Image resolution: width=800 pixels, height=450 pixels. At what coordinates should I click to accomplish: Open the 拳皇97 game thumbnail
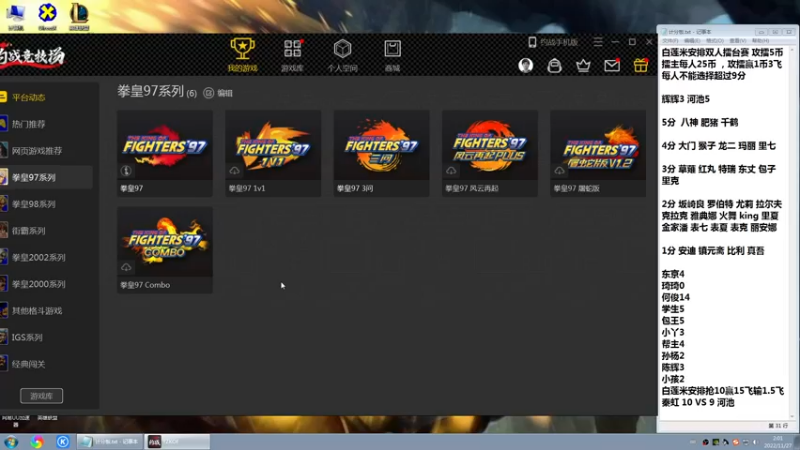coord(165,145)
